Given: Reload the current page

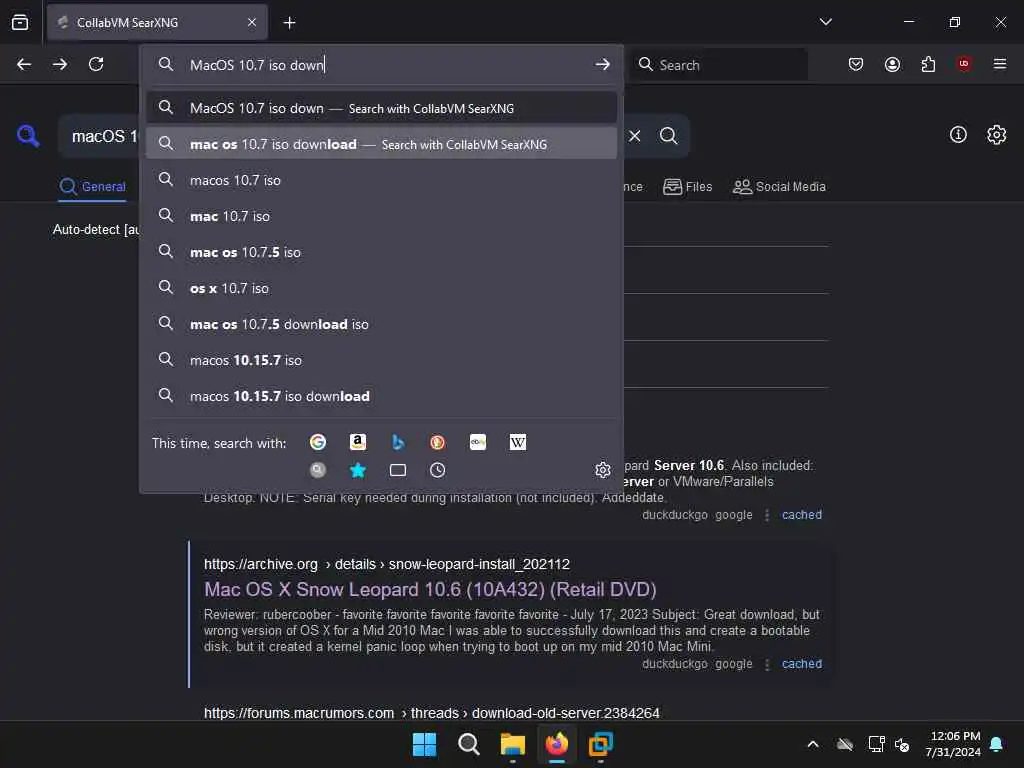Looking at the screenshot, I should [96, 64].
